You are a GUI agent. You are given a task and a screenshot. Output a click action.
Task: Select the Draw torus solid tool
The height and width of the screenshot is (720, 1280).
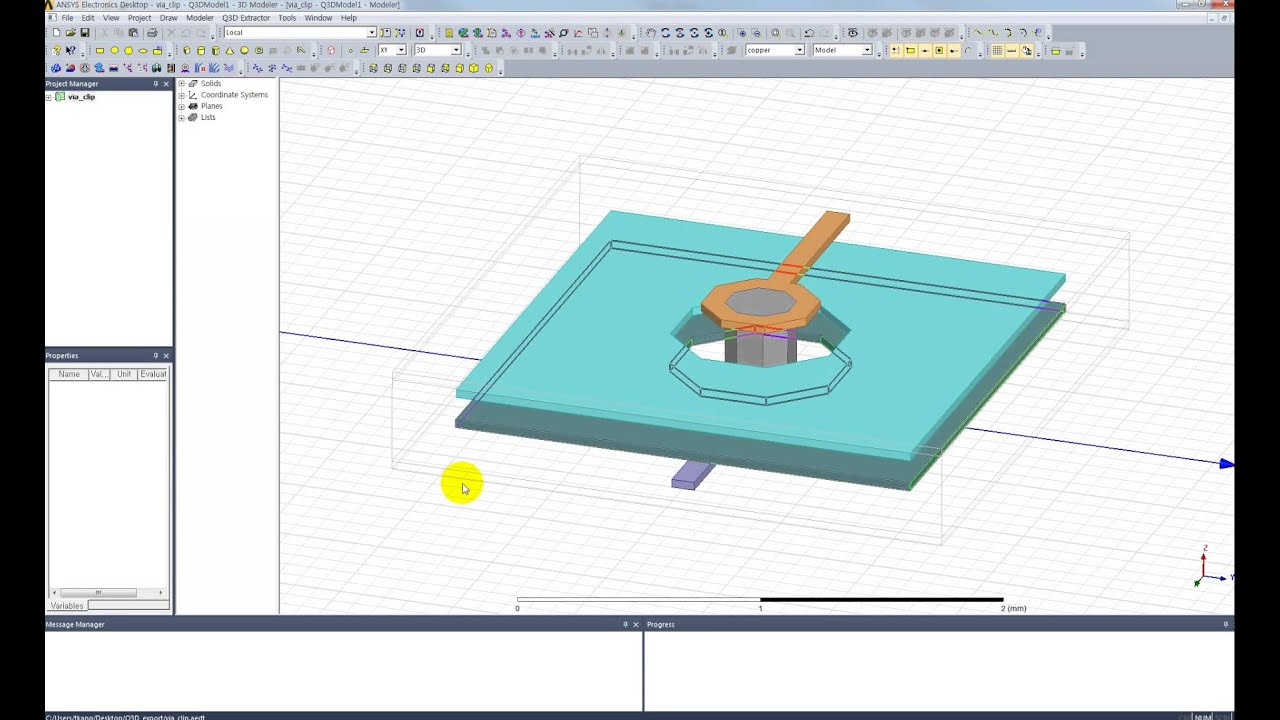258,50
